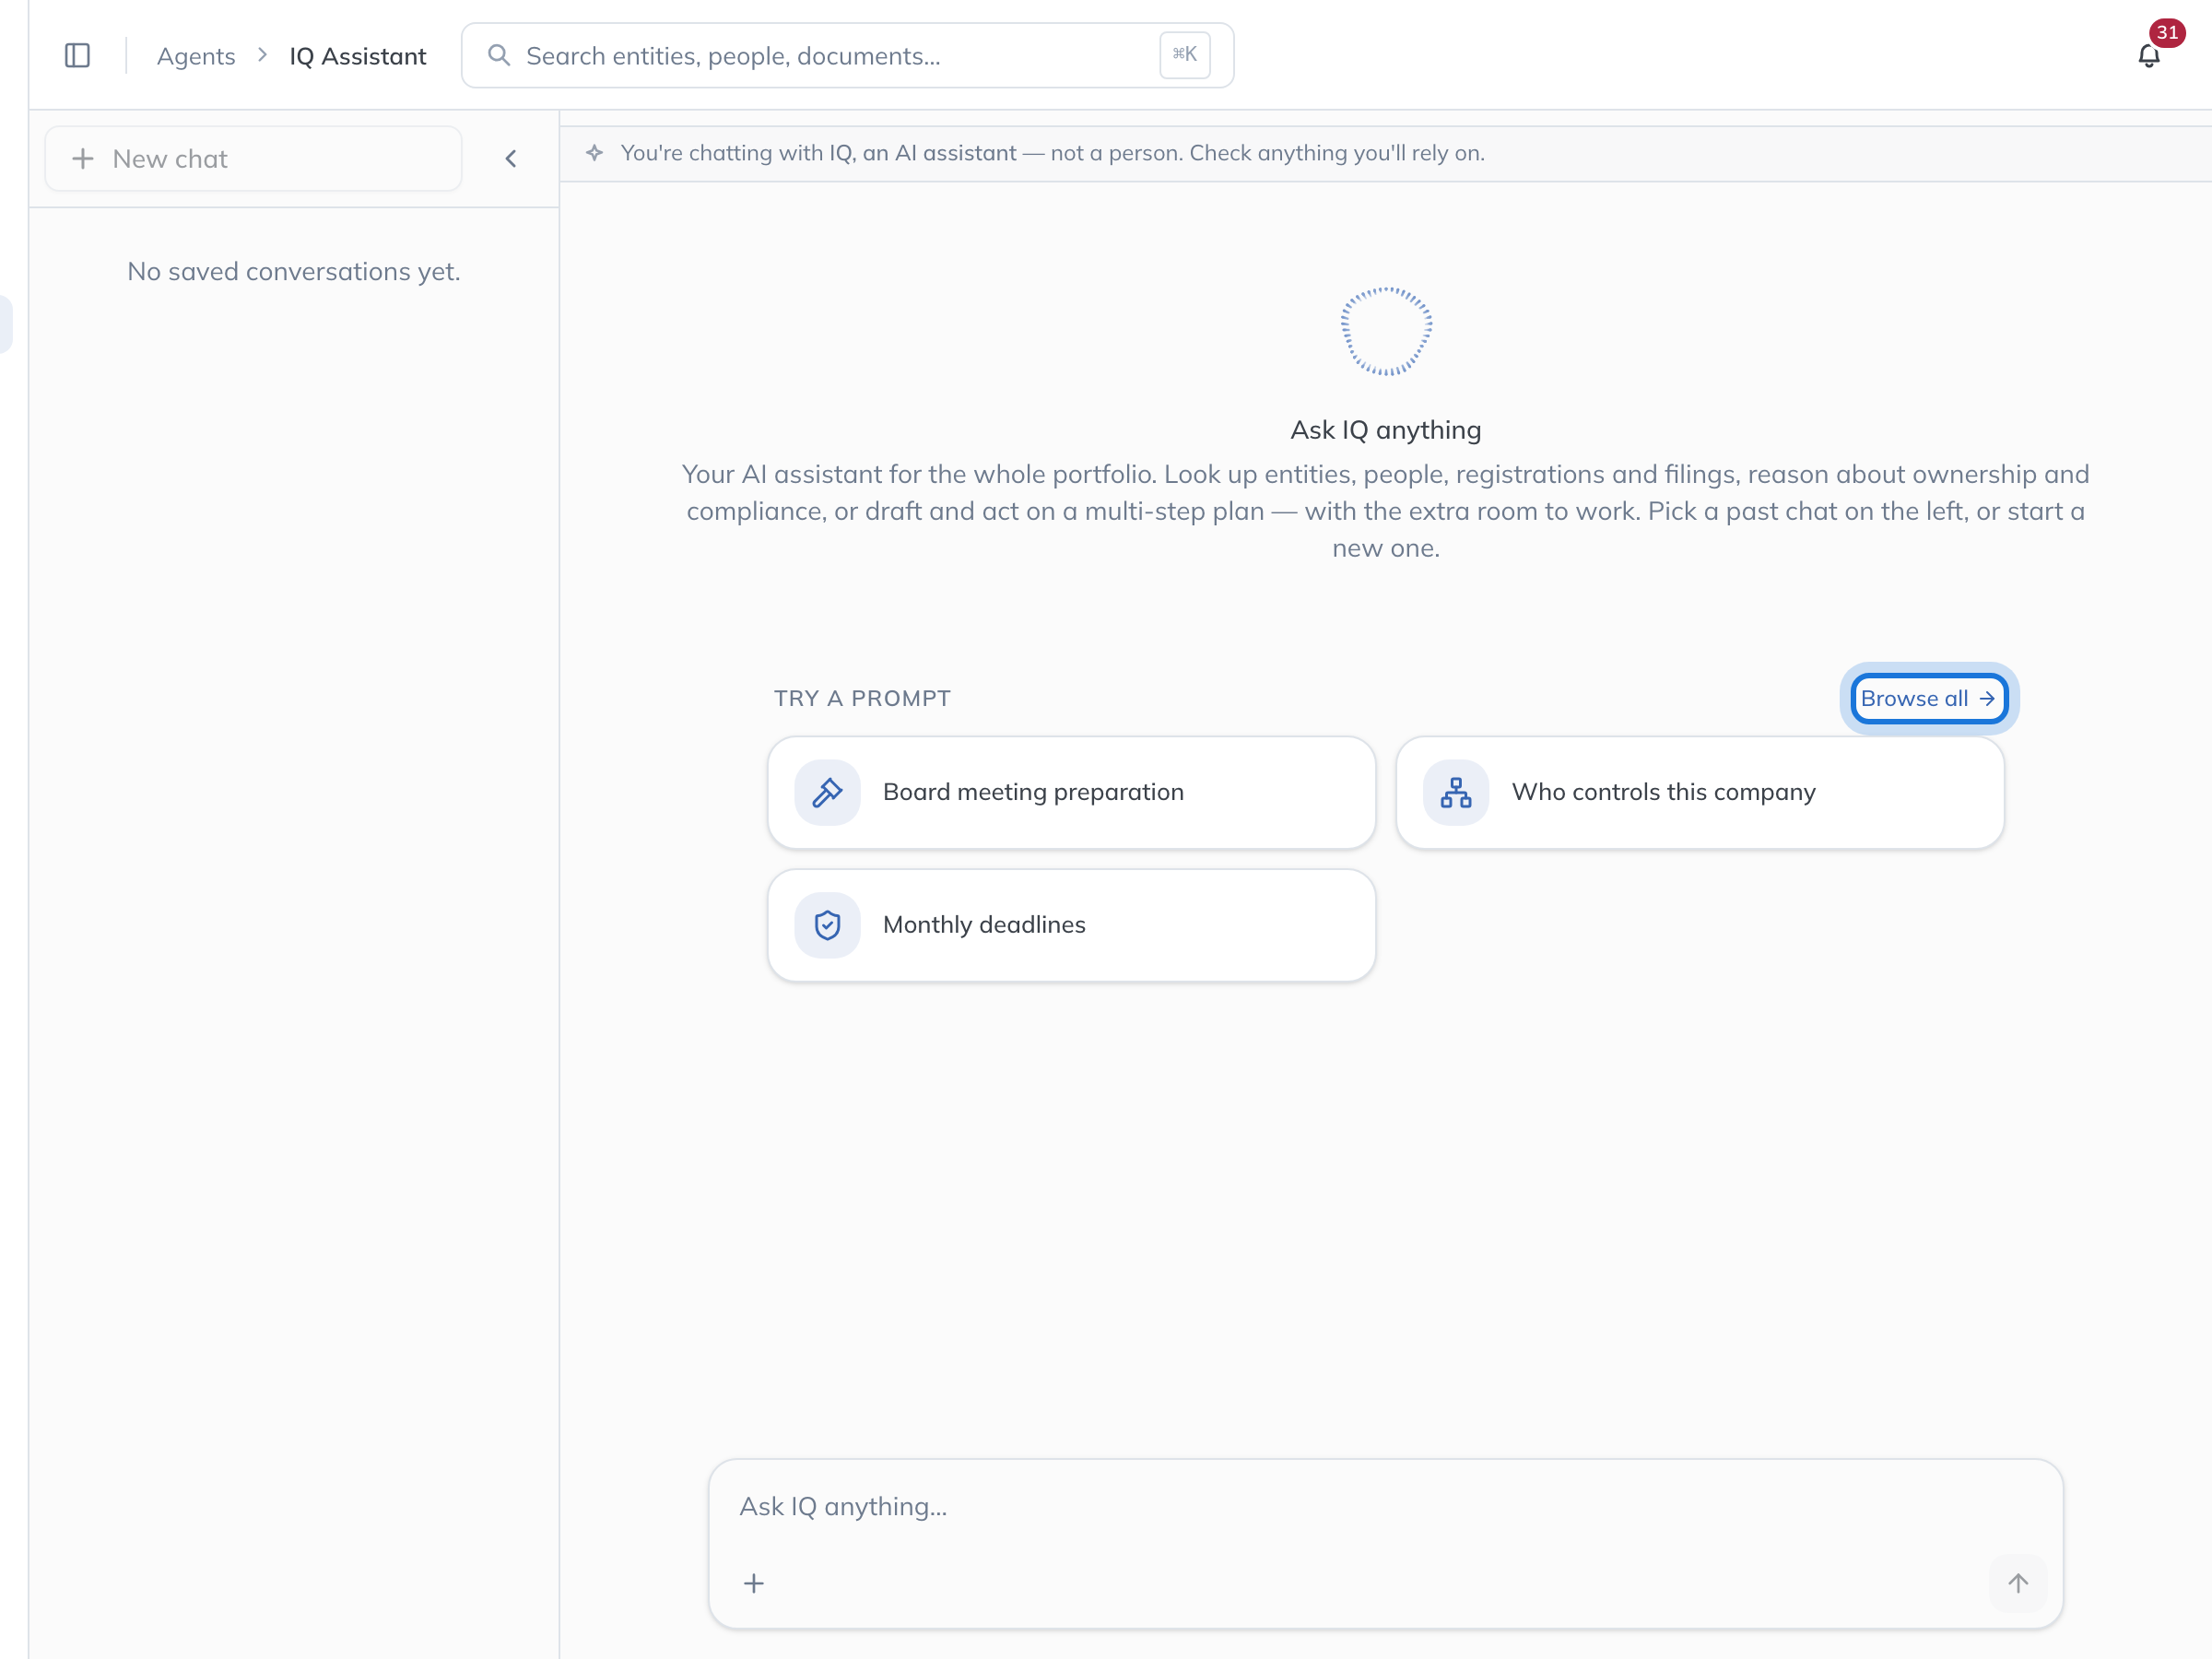Choose the Monthly deadlines prompt
2212x1659 pixels.
(1071, 925)
